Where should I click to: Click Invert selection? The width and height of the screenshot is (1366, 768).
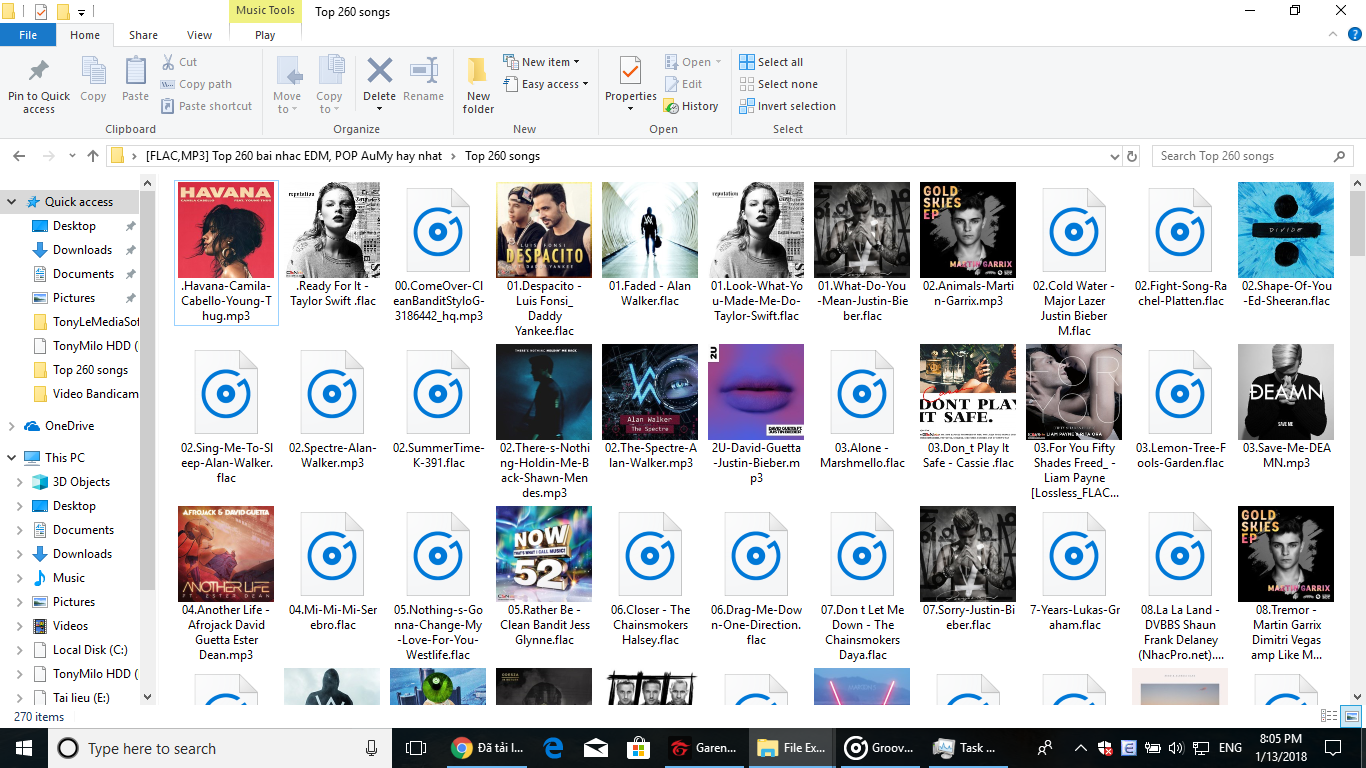[787, 106]
